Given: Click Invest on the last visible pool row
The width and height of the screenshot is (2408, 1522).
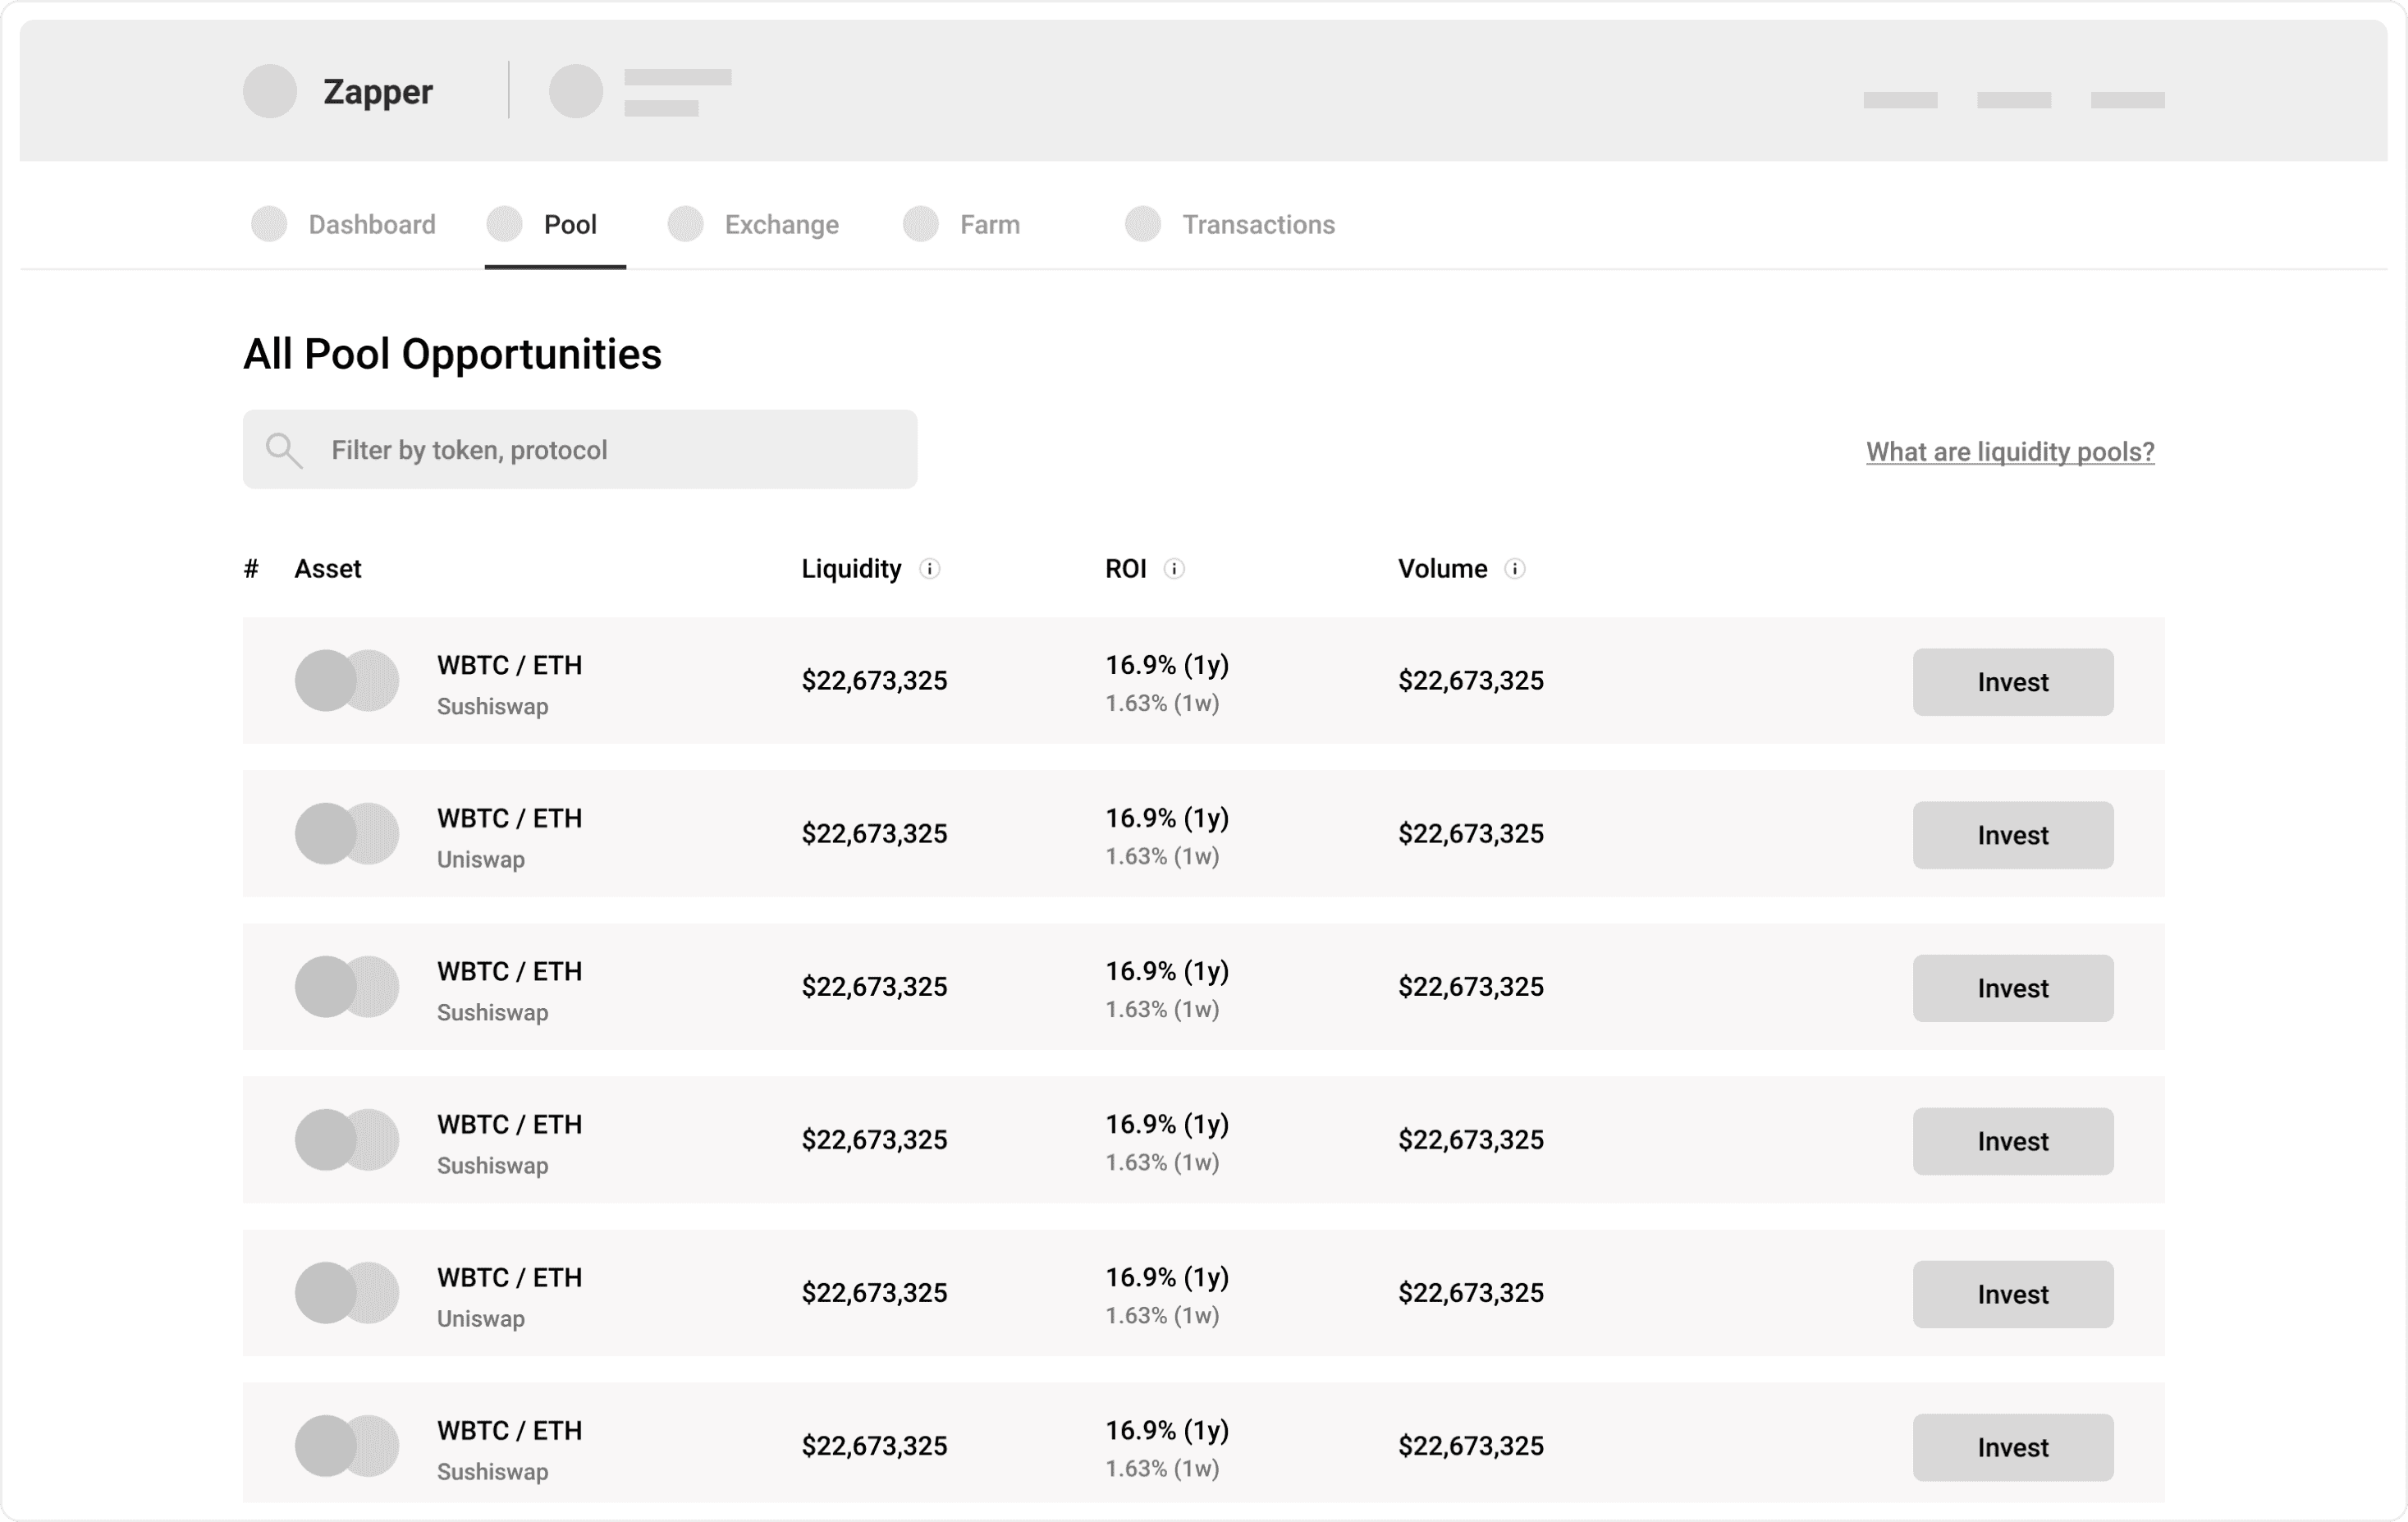Looking at the screenshot, I should click(x=2012, y=1447).
